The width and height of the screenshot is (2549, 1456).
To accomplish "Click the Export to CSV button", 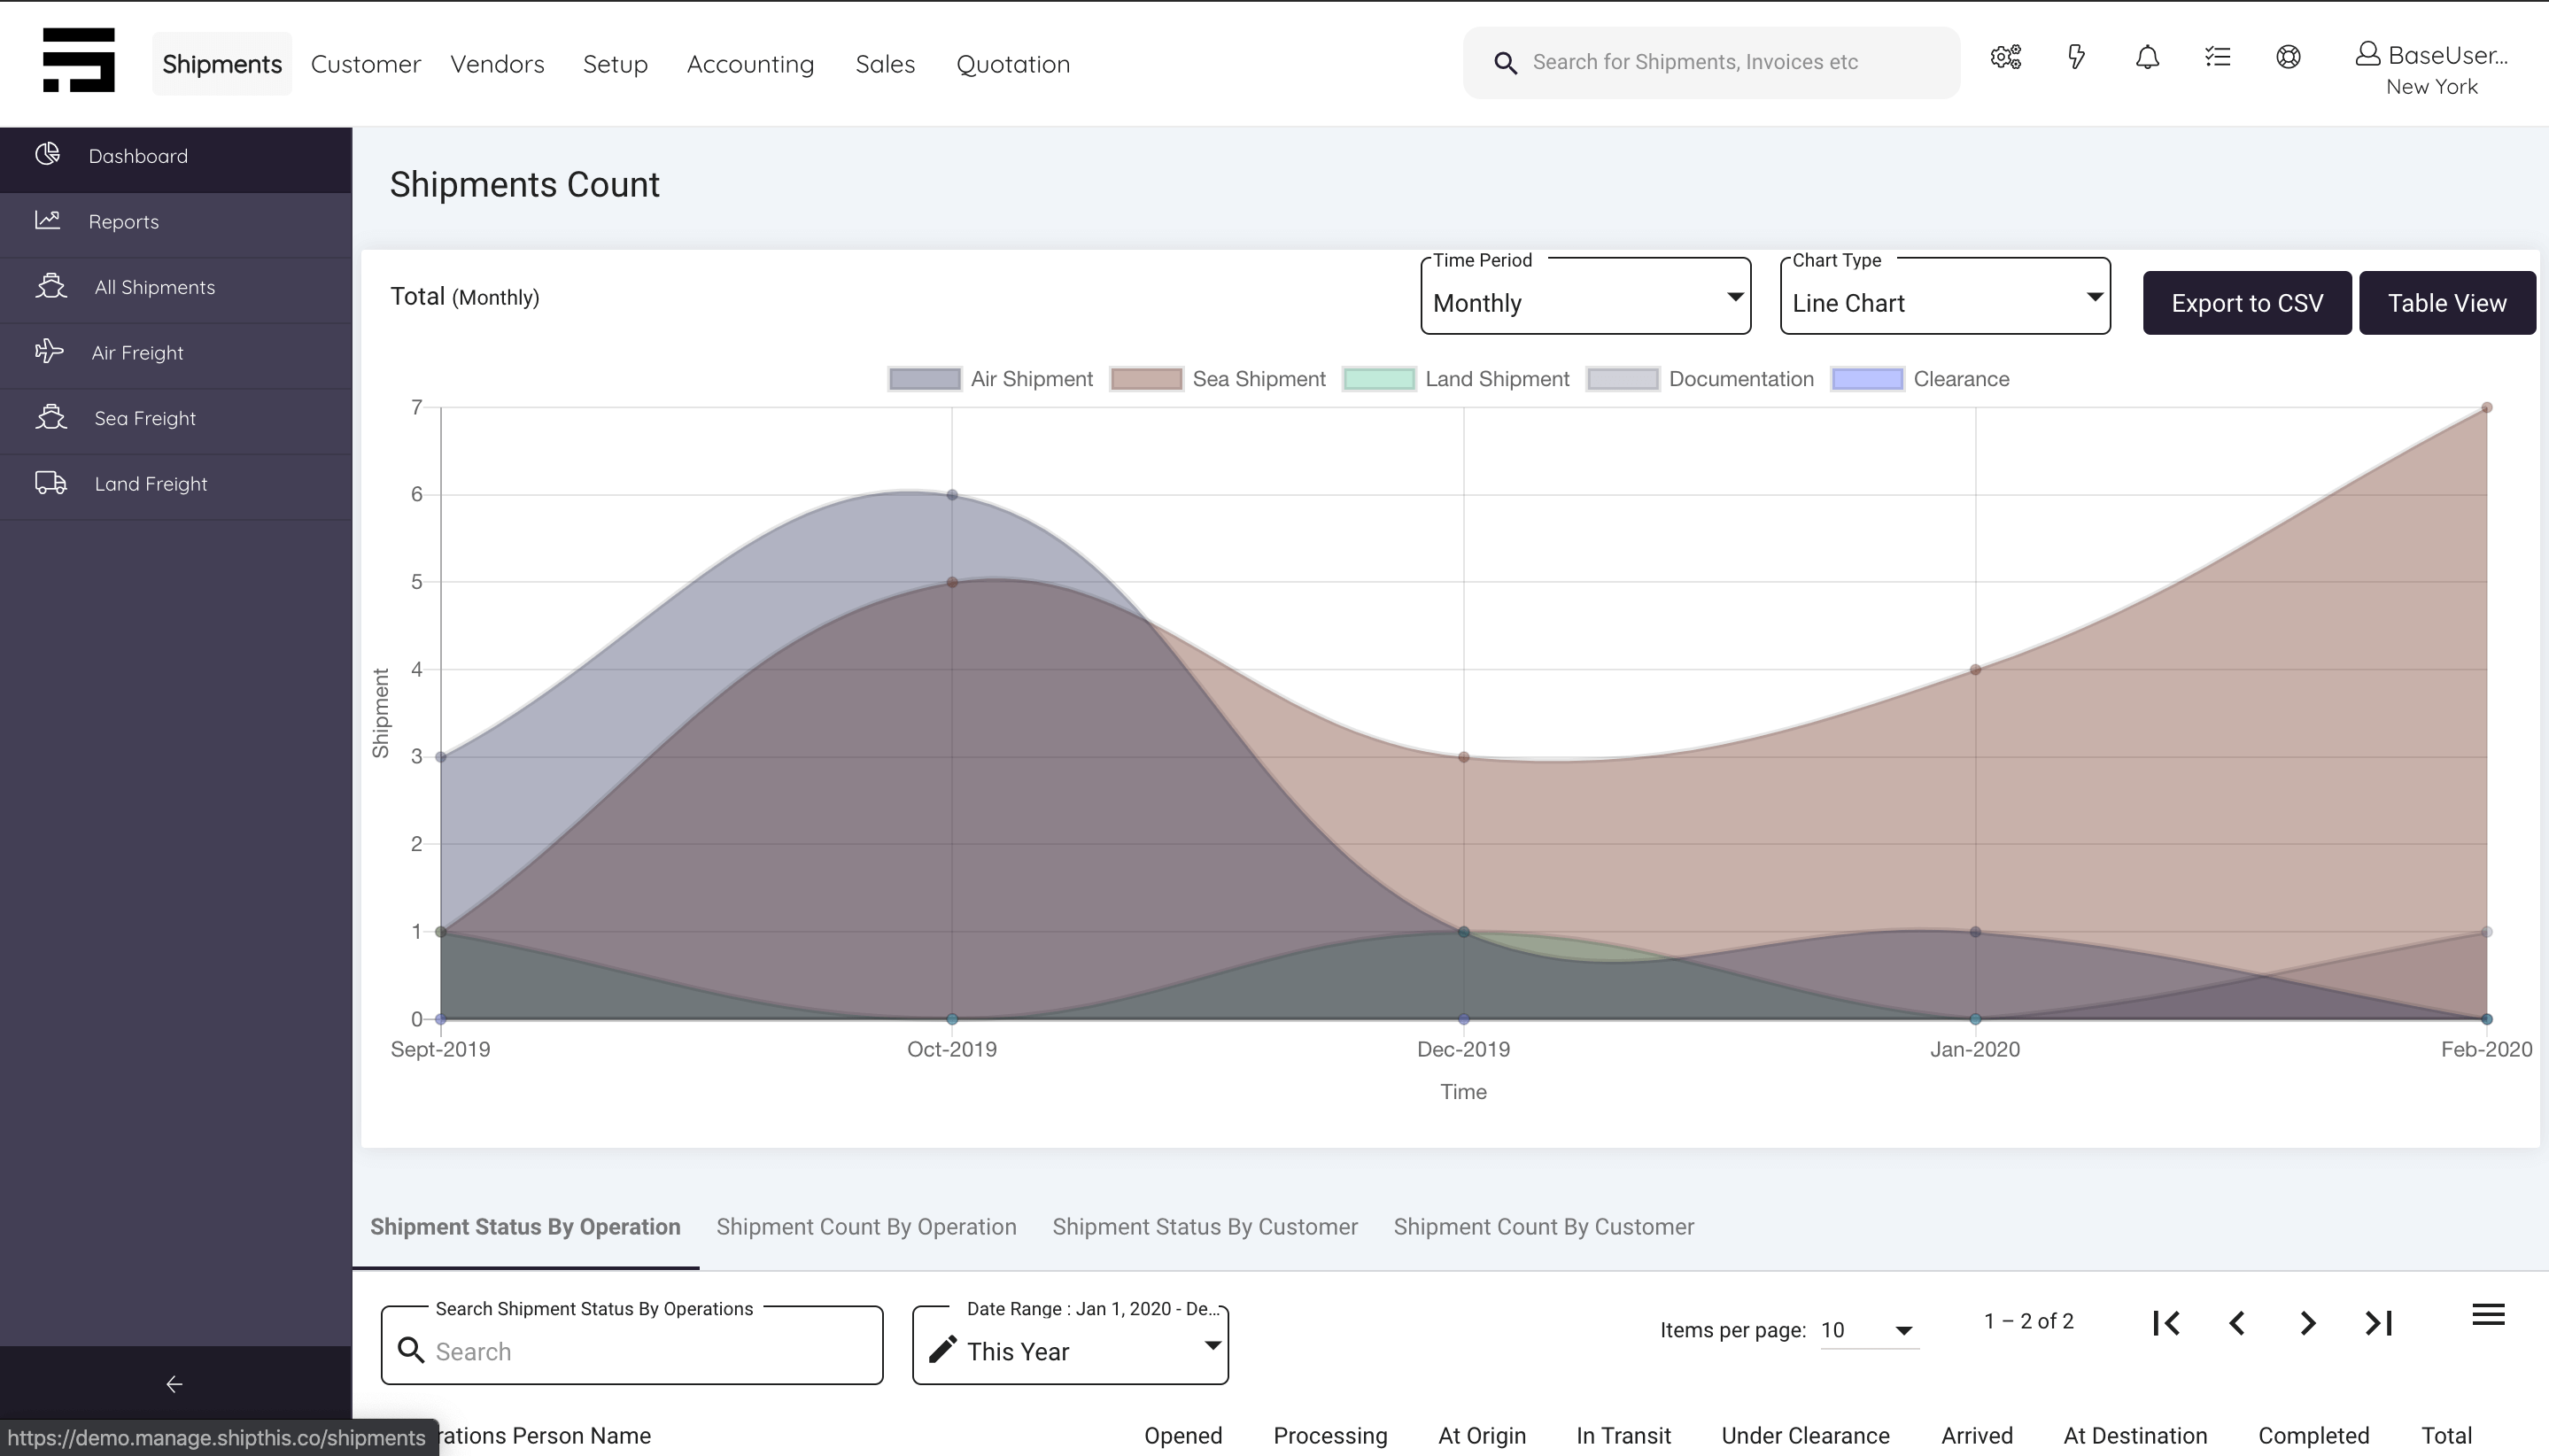I will [2245, 302].
